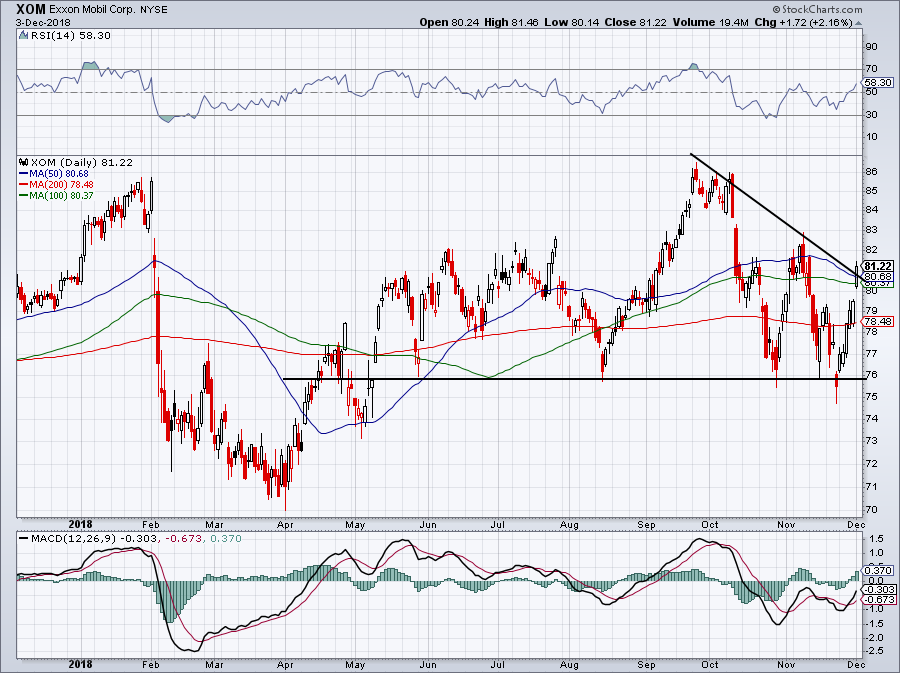Click the Nov label under the MACD panel
This screenshot has height=673, width=900.
click(786, 665)
